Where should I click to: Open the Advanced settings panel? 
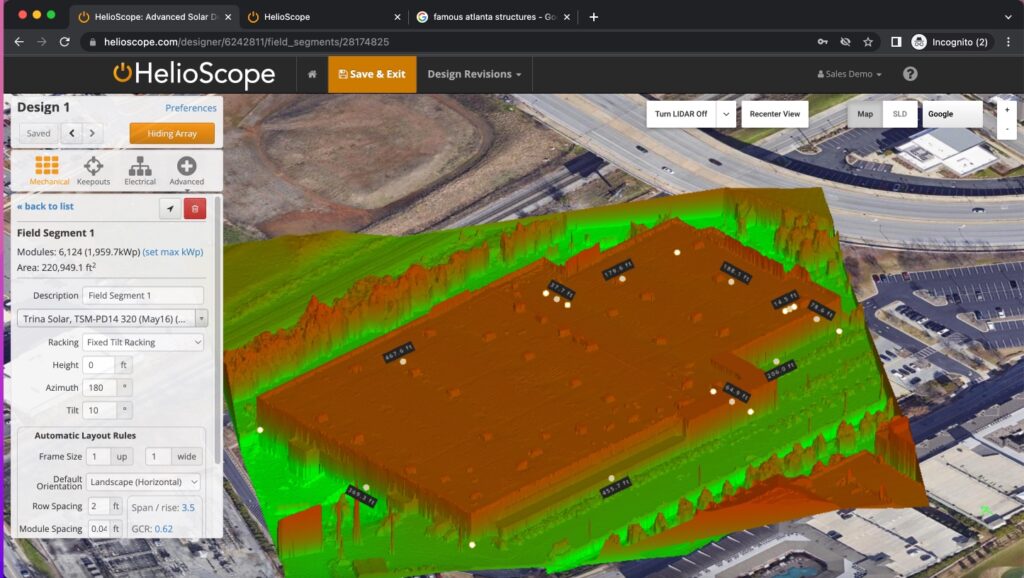click(184, 169)
